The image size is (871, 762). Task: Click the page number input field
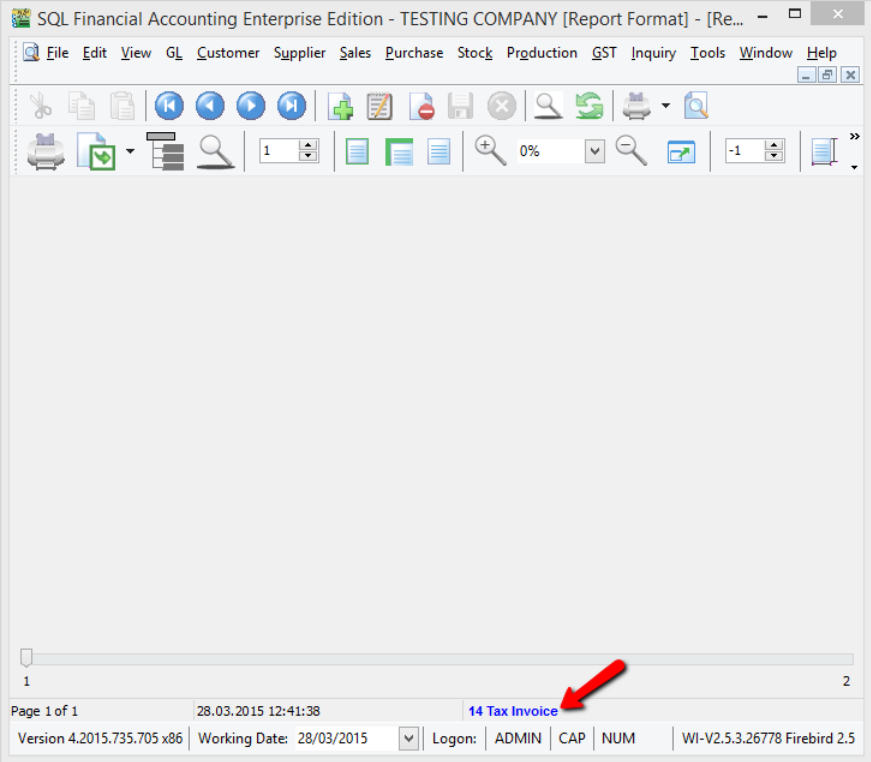(x=278, y=152)
